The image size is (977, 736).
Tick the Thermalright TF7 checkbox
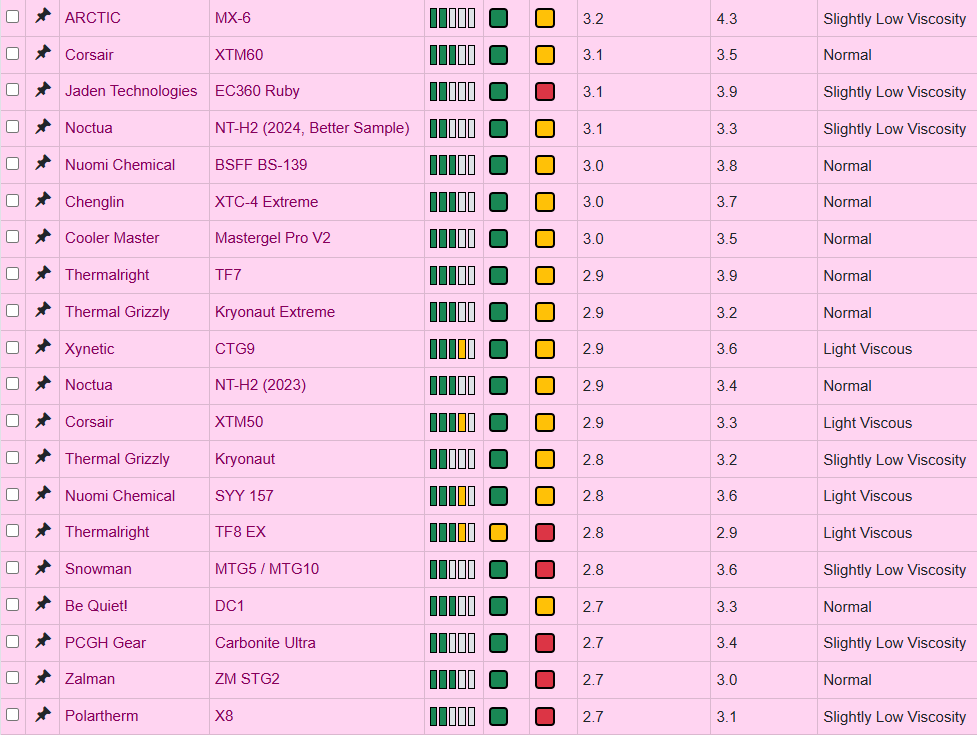[12, 274]
